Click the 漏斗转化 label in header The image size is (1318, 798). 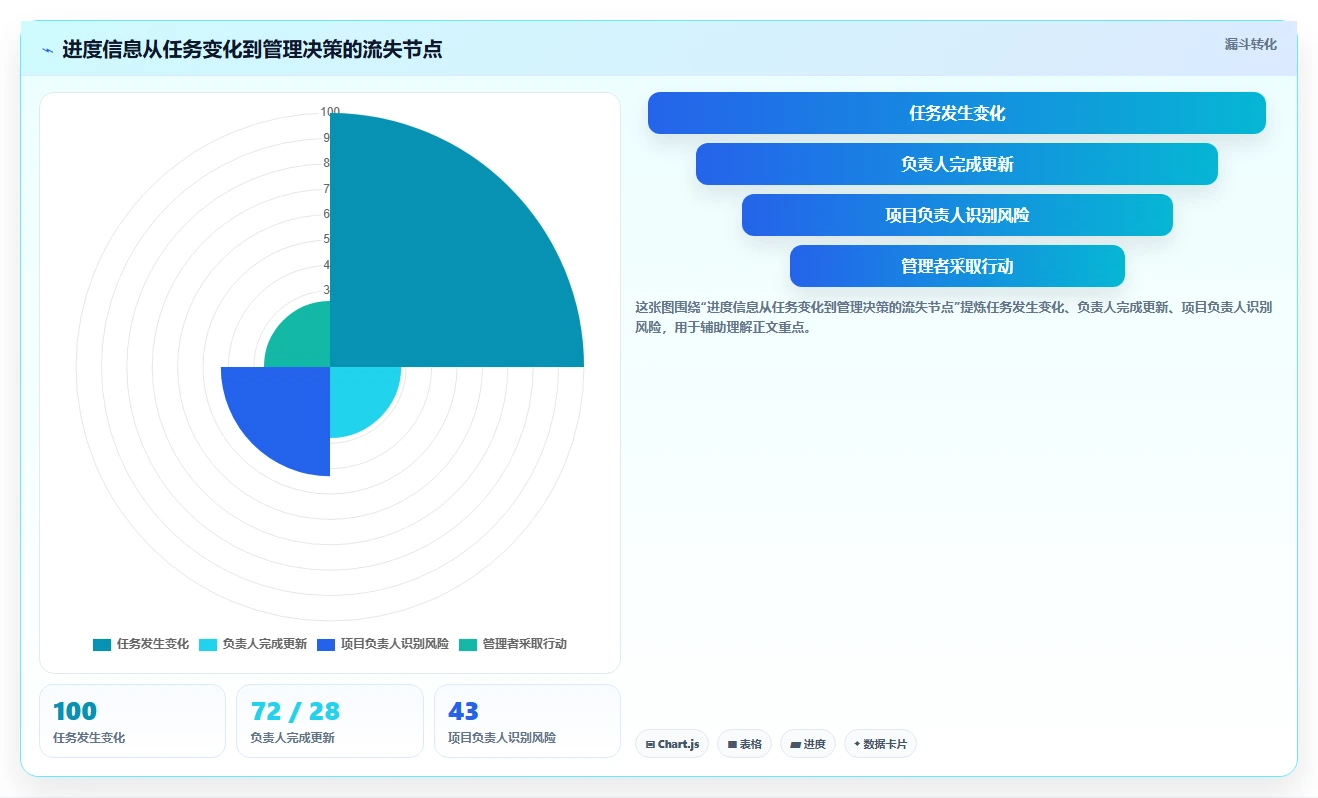click(1250, 44)
